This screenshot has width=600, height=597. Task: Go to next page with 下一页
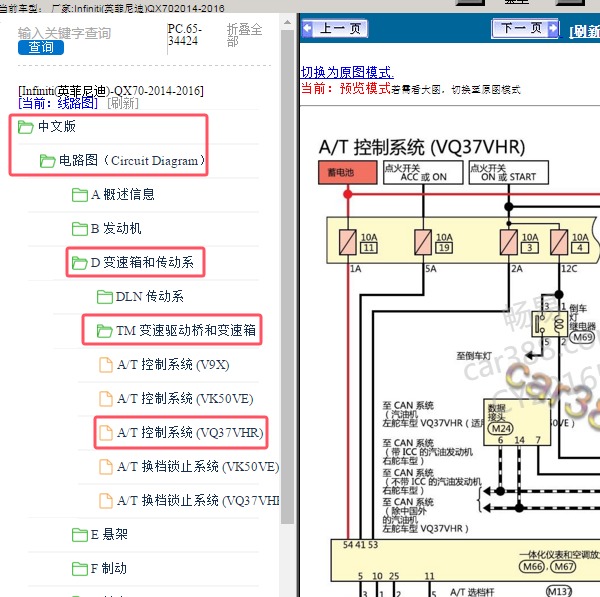pyautogui.click(x=525, y=28)
